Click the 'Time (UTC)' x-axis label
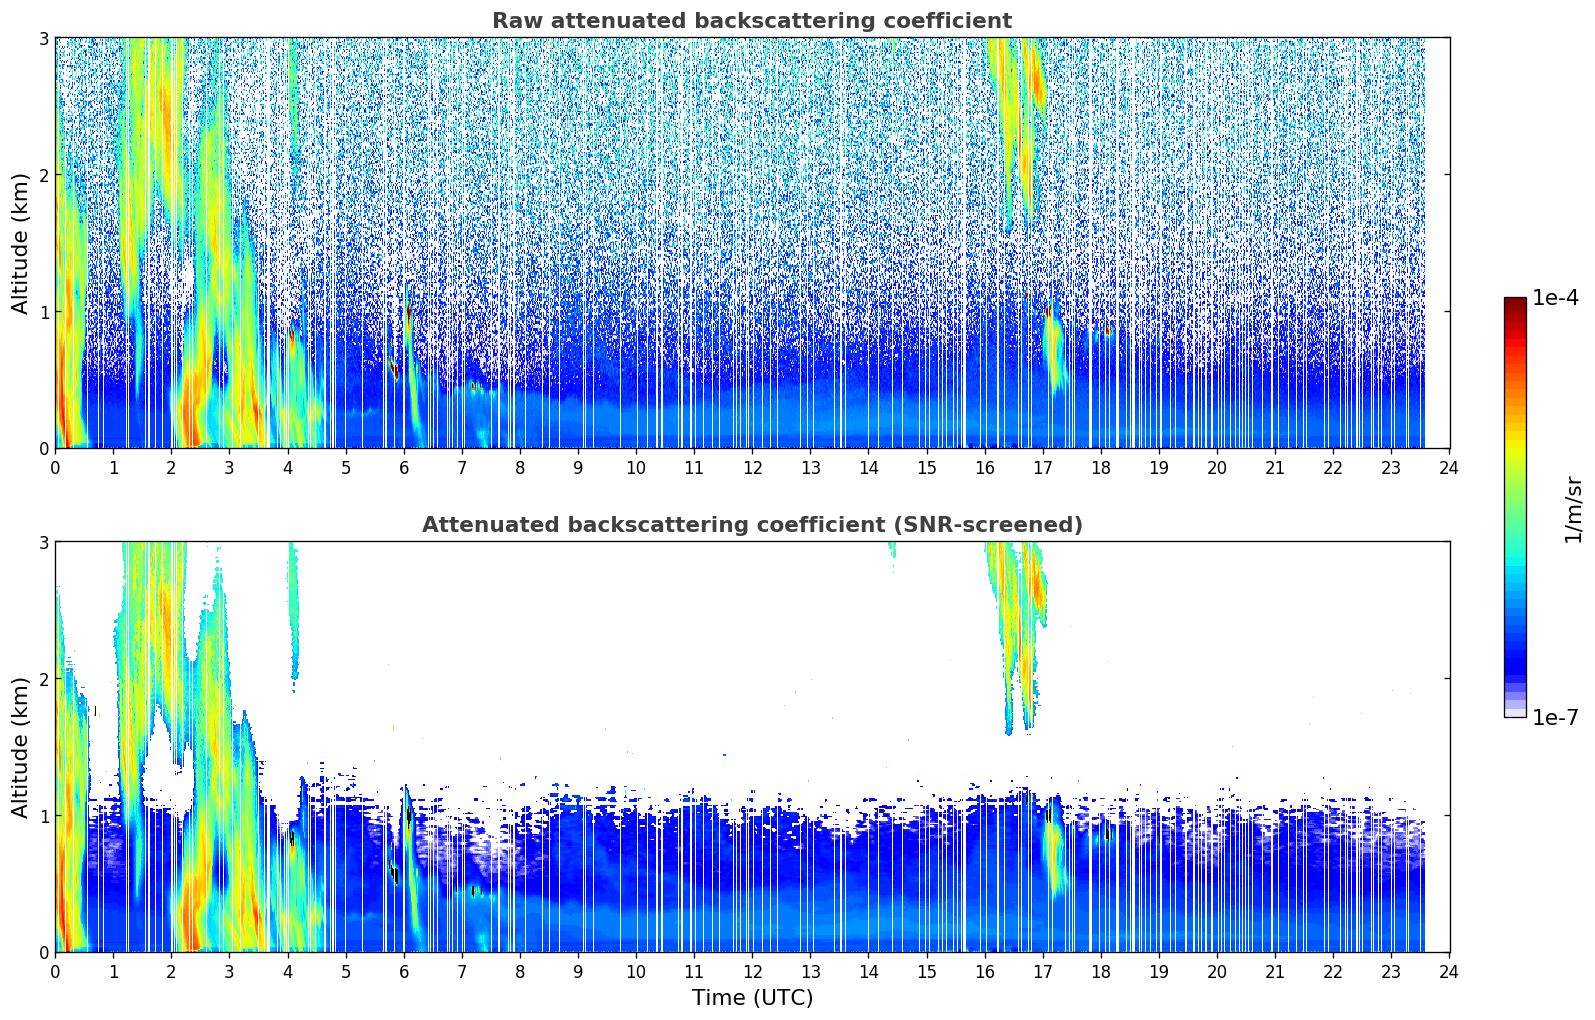This screenshot has height=1020, width=1595. click(x=752, y=998)
